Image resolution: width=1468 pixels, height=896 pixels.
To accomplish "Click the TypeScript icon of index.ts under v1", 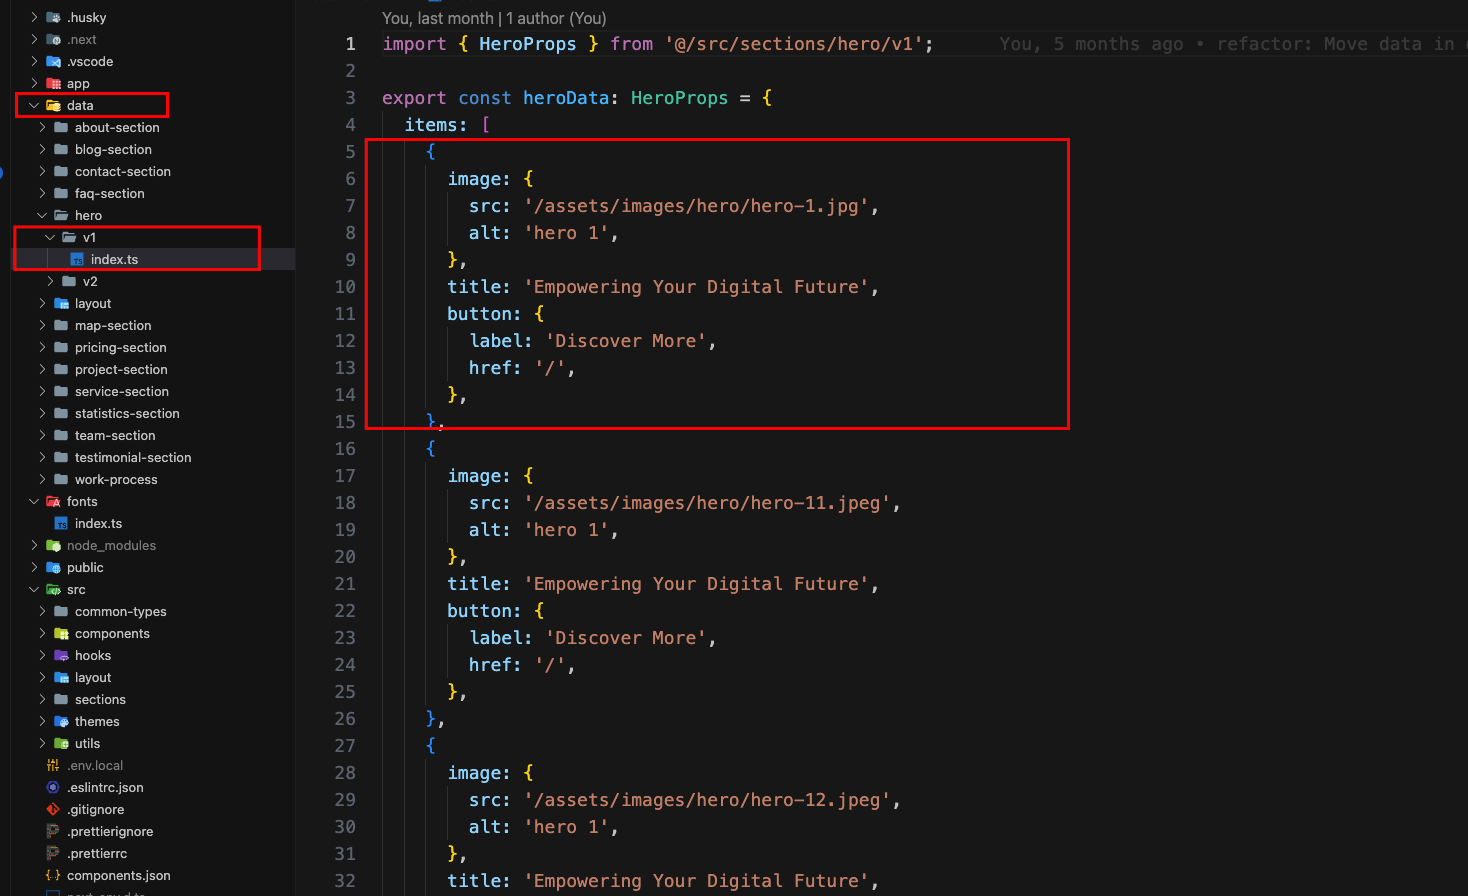I will (77, 260).
